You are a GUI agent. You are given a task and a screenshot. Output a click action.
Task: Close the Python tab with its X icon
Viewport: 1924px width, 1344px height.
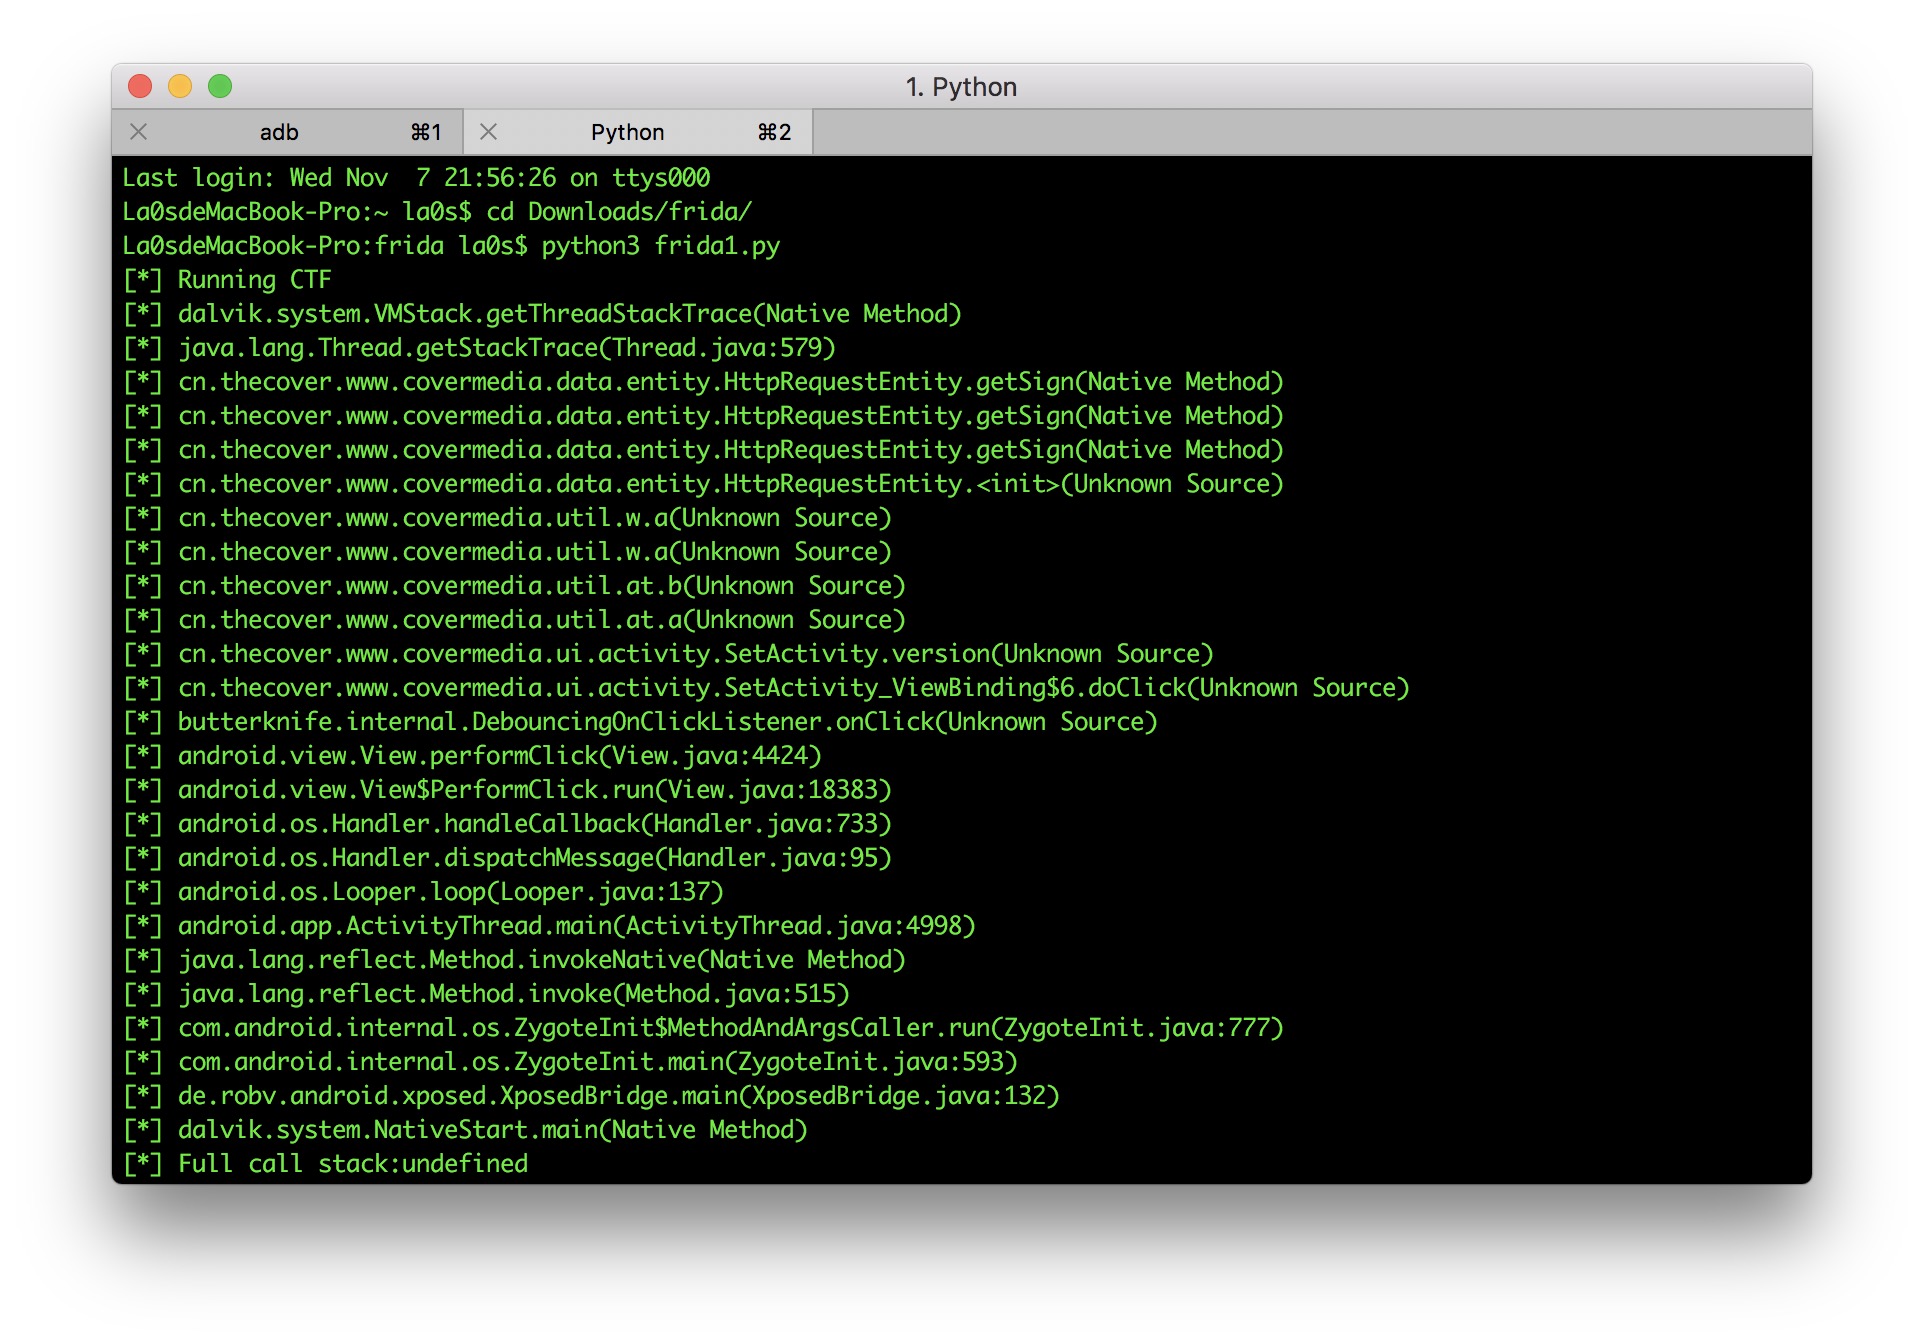[x=488, y=132]
